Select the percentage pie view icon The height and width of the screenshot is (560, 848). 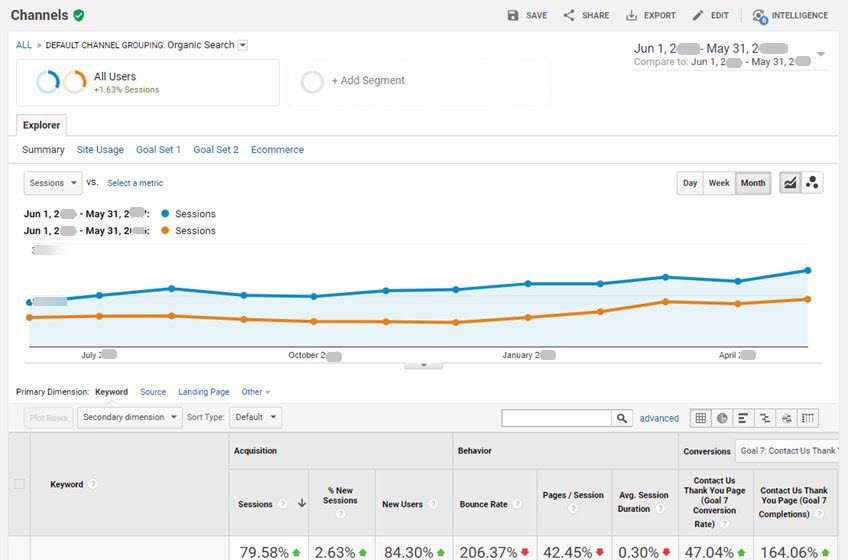coord(722,418)
